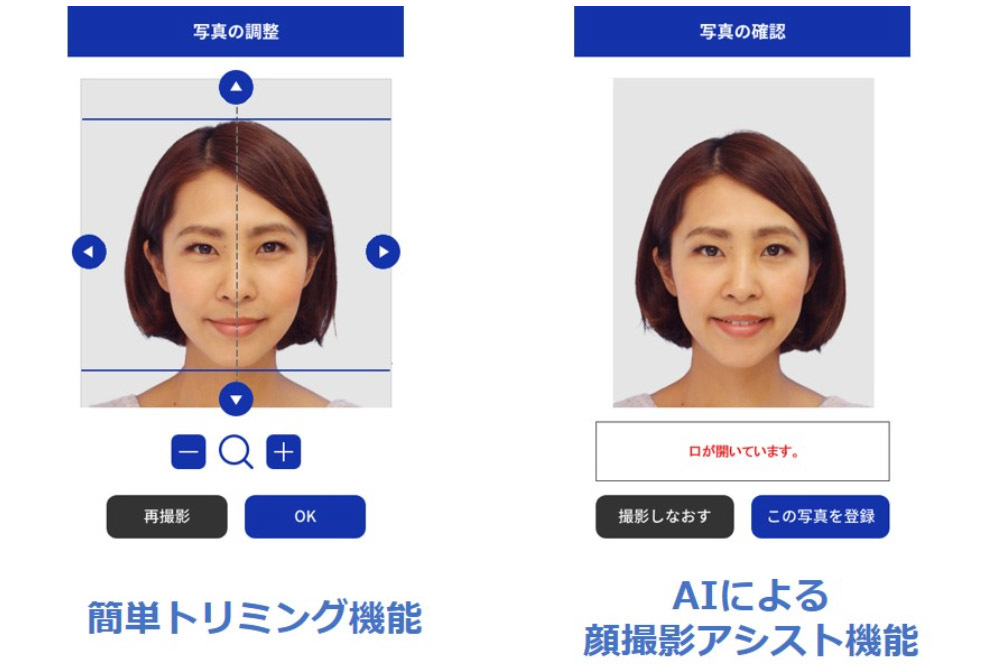Click the AIによる顔撮影アシスト機能 caption text
This screenshot has width=1000, height=664.
point(751,617)
